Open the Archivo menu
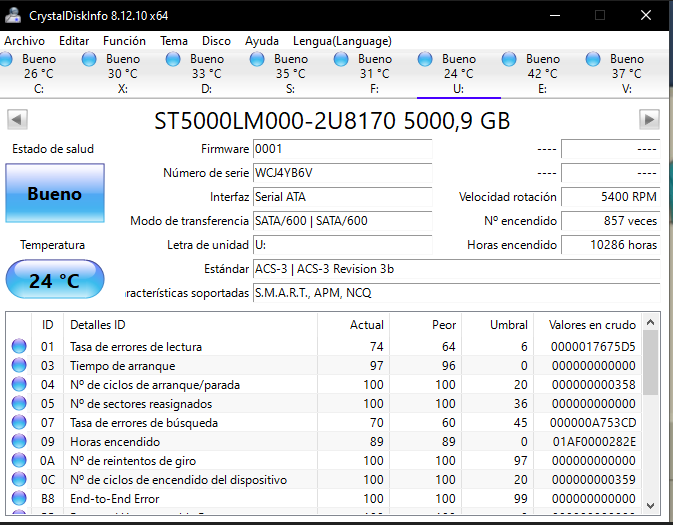The width and height of the screenshot is (673, 525). point(24,41)
